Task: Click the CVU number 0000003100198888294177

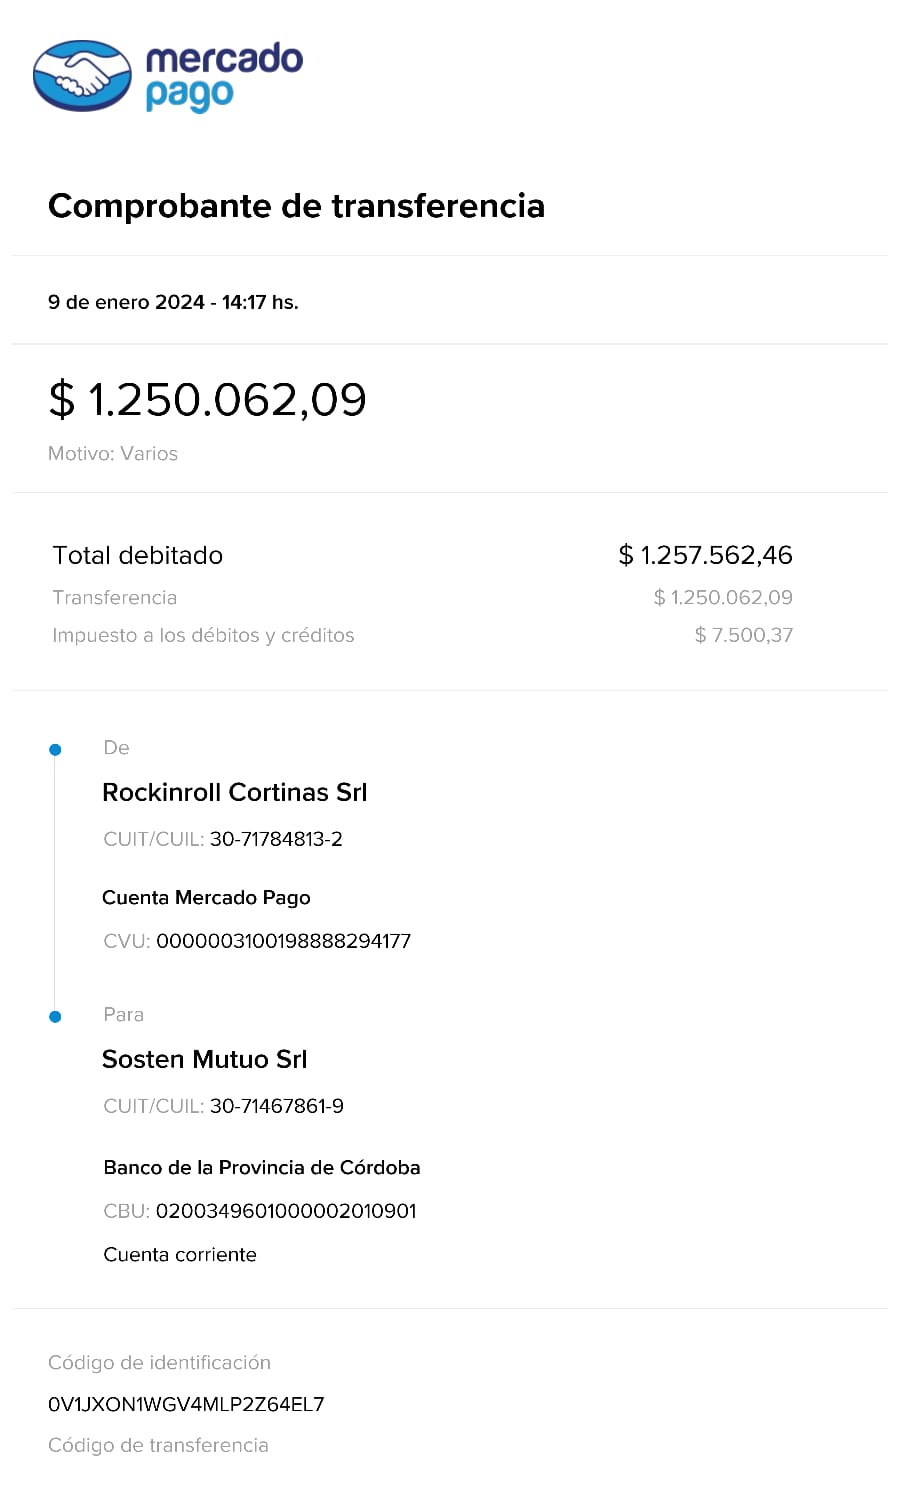Action: click(x=283, y=941)
